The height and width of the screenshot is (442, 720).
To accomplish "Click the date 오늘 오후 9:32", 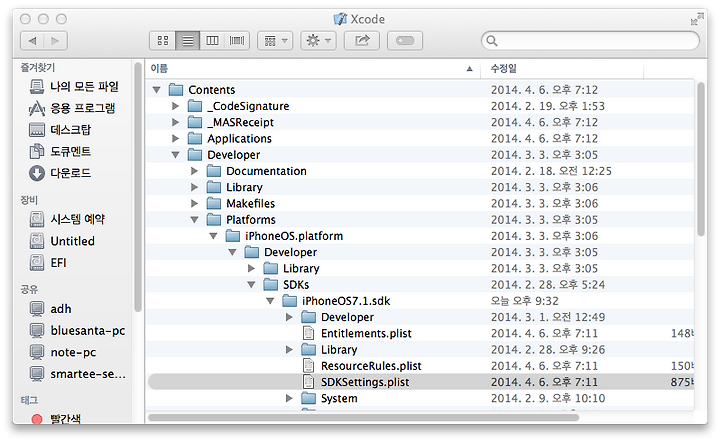I will (524, 301).
